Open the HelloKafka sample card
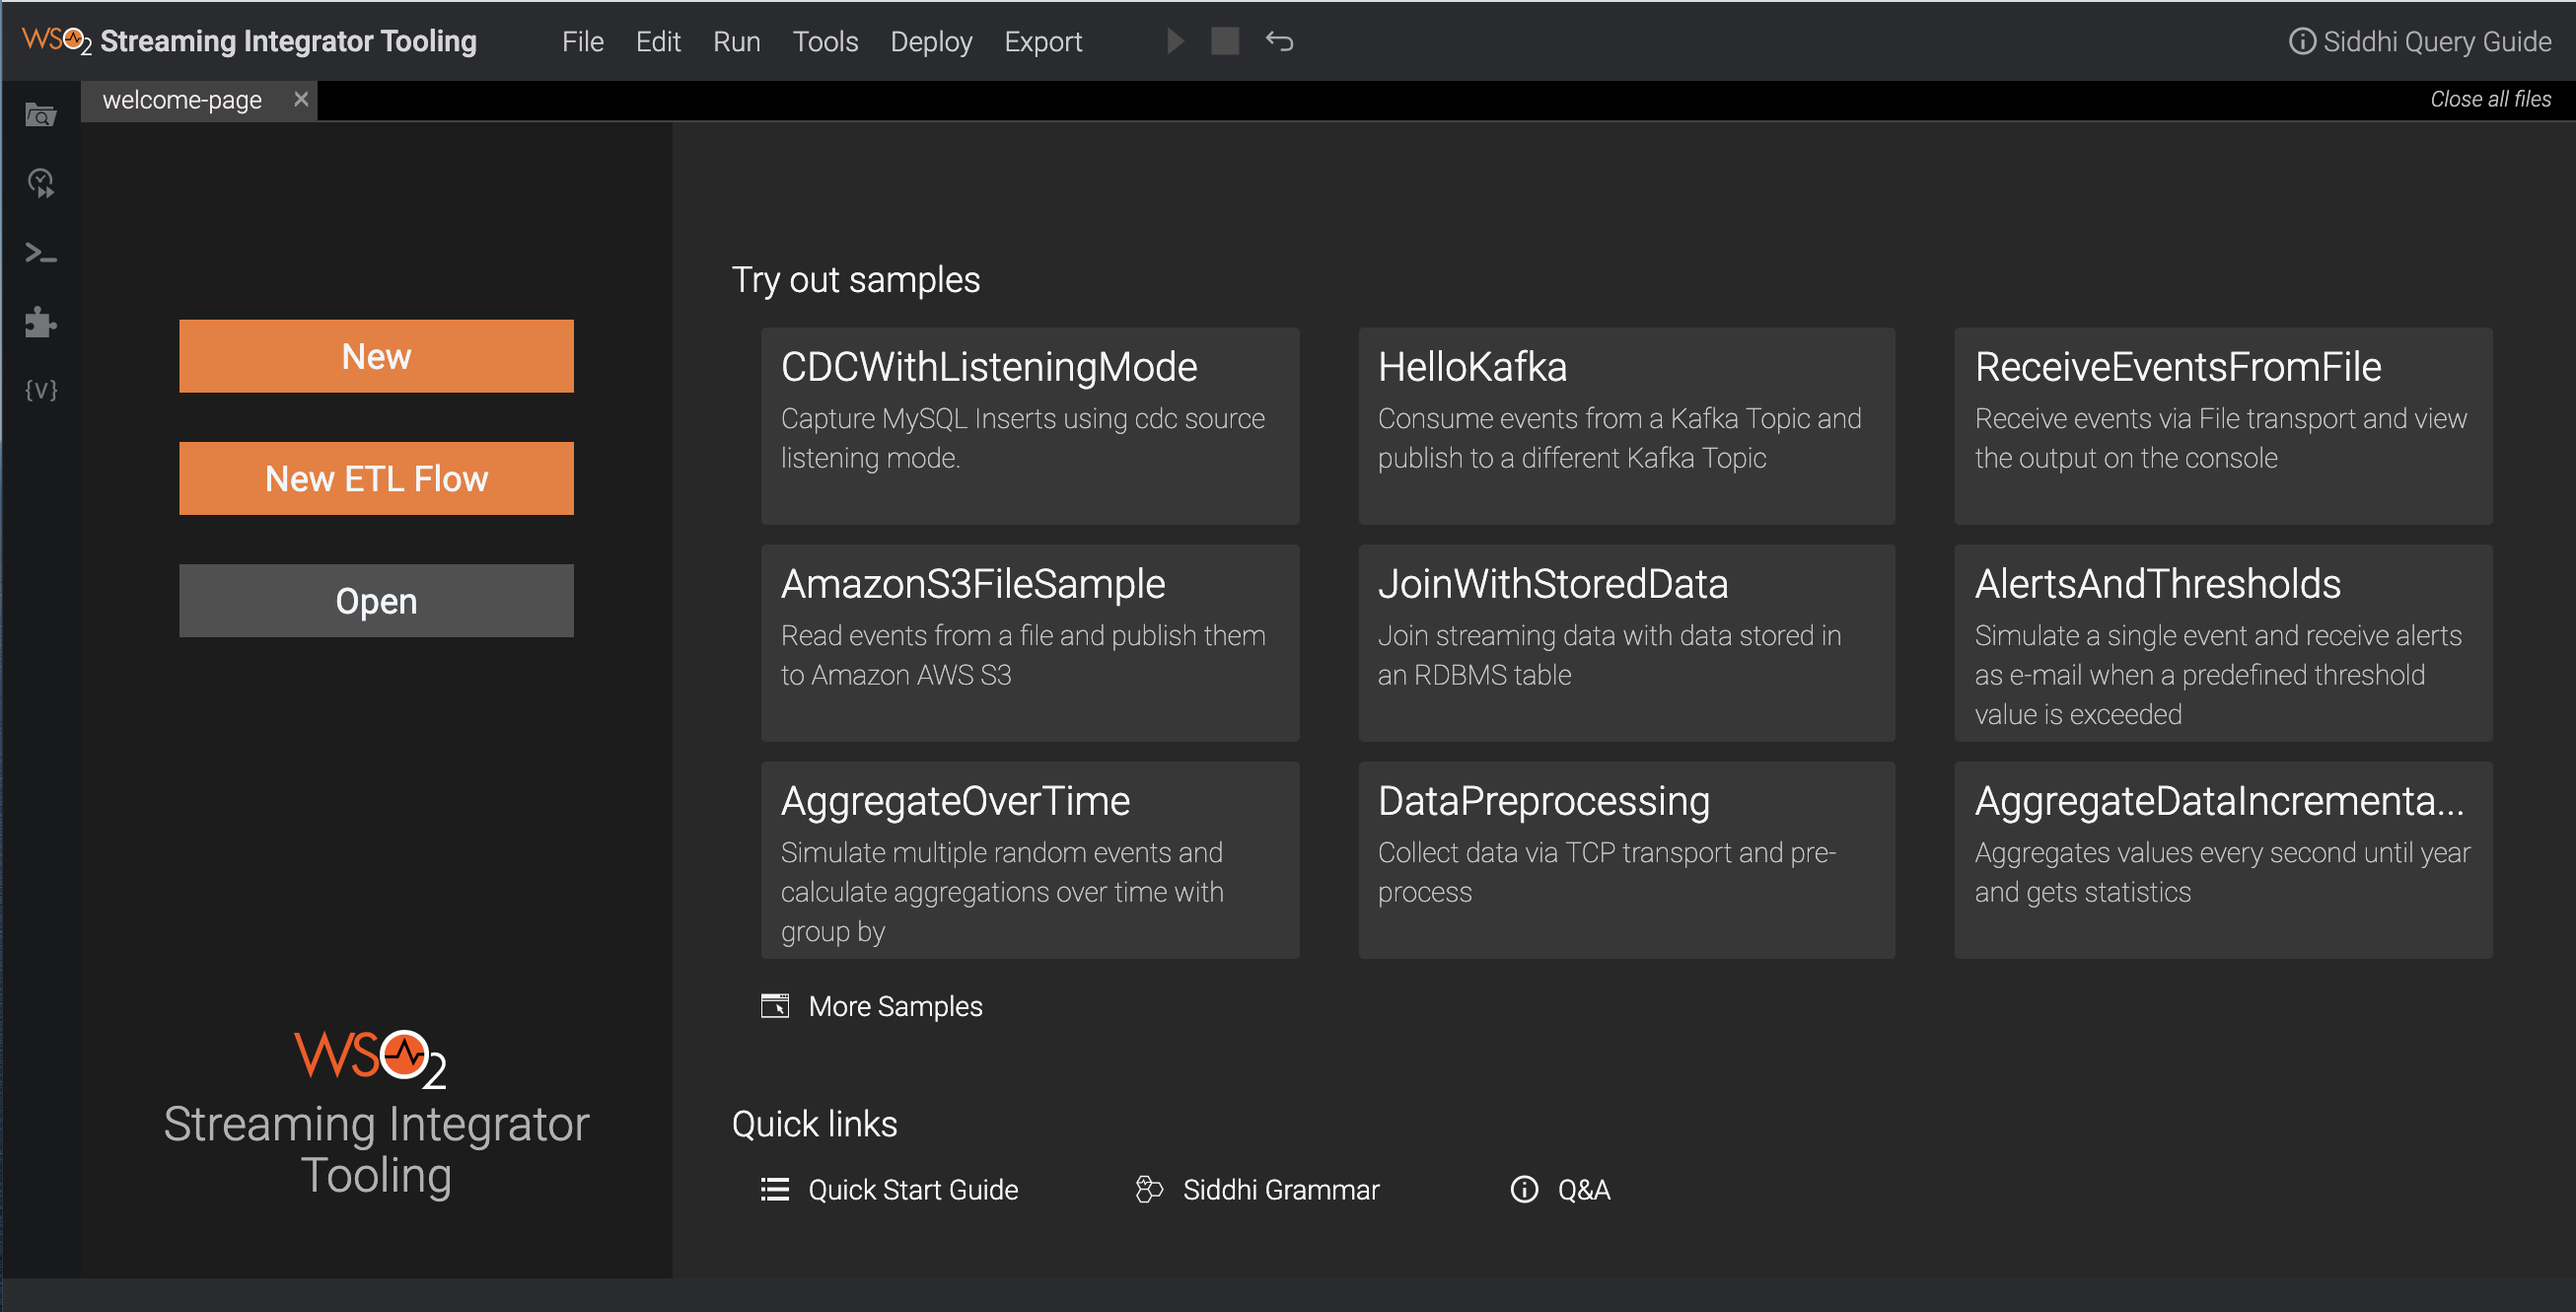 1626,426
